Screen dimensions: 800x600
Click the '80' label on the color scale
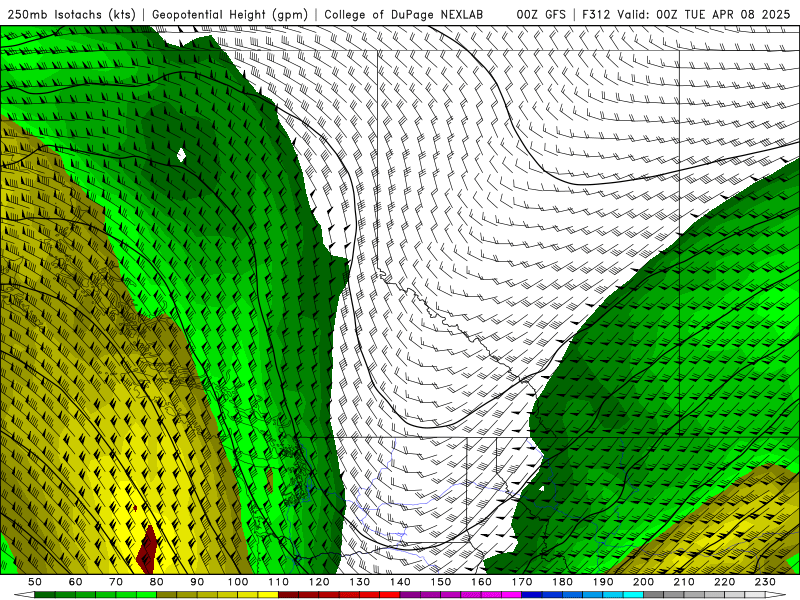(157, 582)
